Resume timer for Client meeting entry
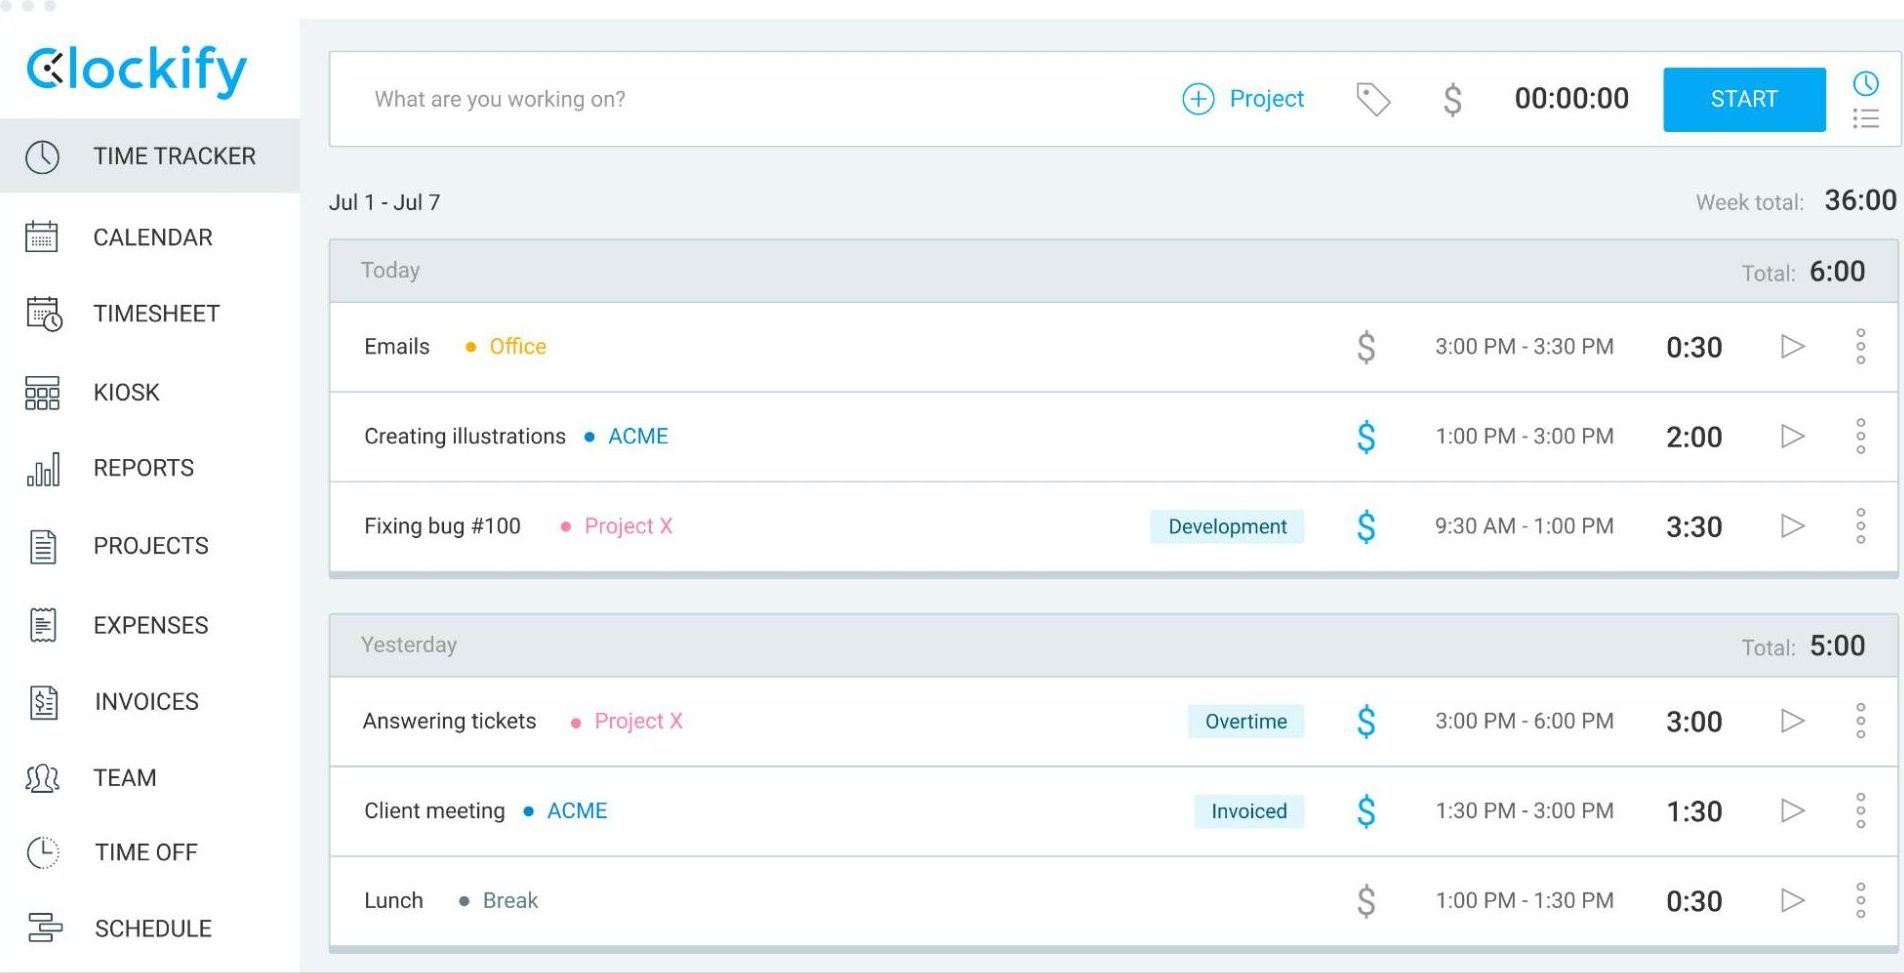This screenshot has width=1904, height=974. 1792,810
